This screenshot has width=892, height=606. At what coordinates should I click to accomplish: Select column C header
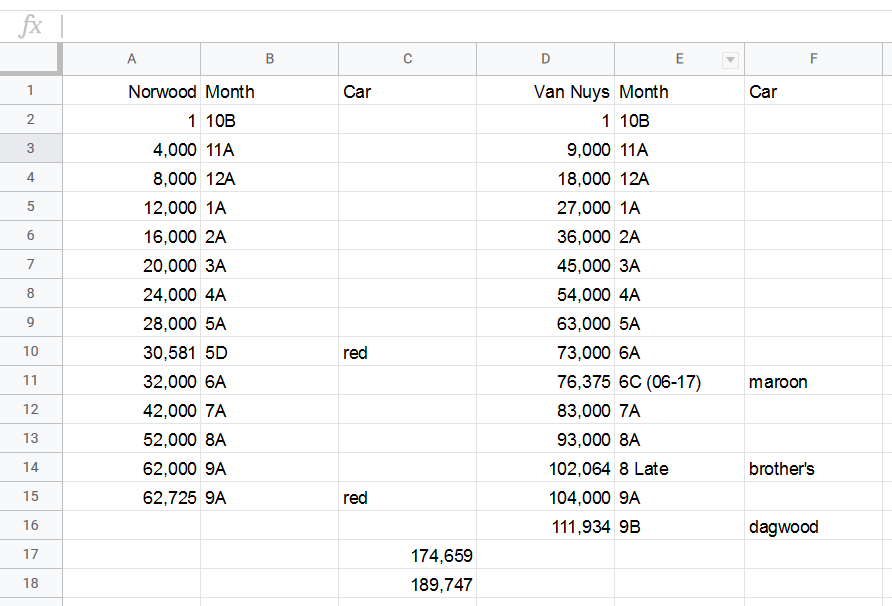pos(407,59)
